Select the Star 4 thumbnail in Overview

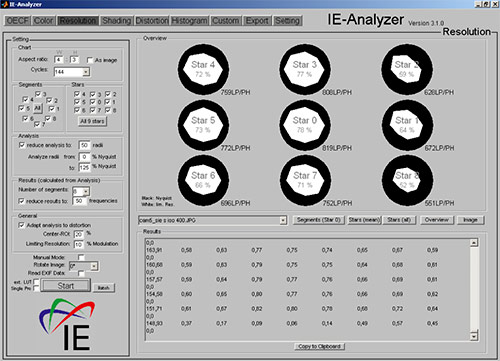pyautogui.click(x=203, y=69)
